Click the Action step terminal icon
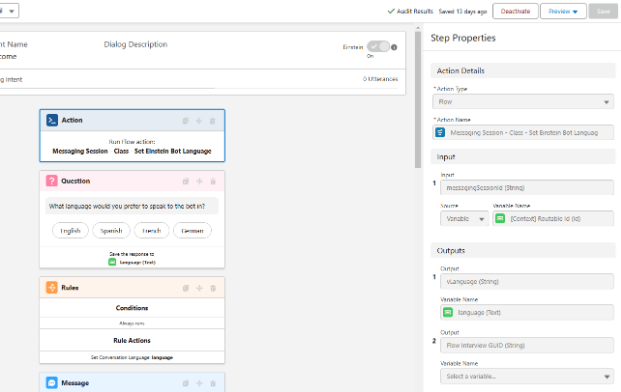The width and height of the screenshot is (621, 392). 52,120
